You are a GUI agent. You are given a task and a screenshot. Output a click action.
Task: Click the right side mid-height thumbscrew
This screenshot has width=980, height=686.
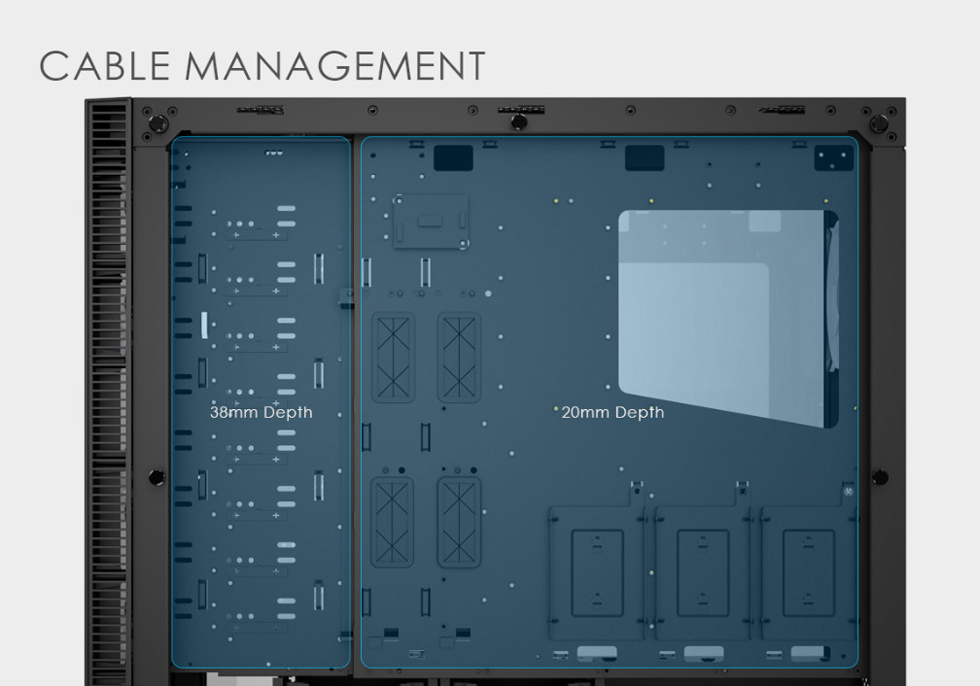(879, 477)
